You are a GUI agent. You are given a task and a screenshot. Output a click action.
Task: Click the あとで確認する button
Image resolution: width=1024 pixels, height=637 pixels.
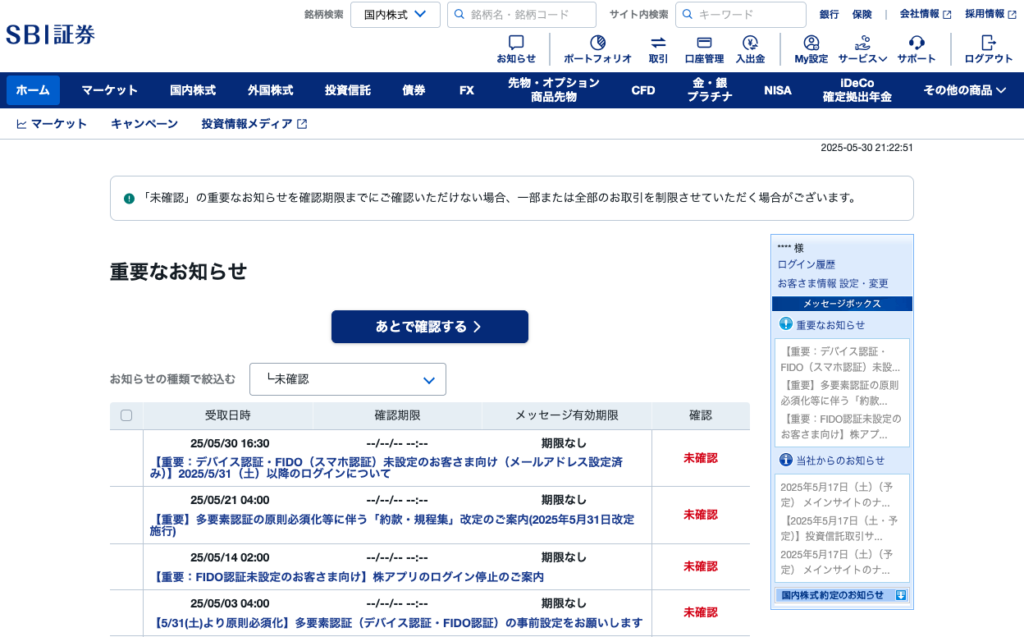430,327
